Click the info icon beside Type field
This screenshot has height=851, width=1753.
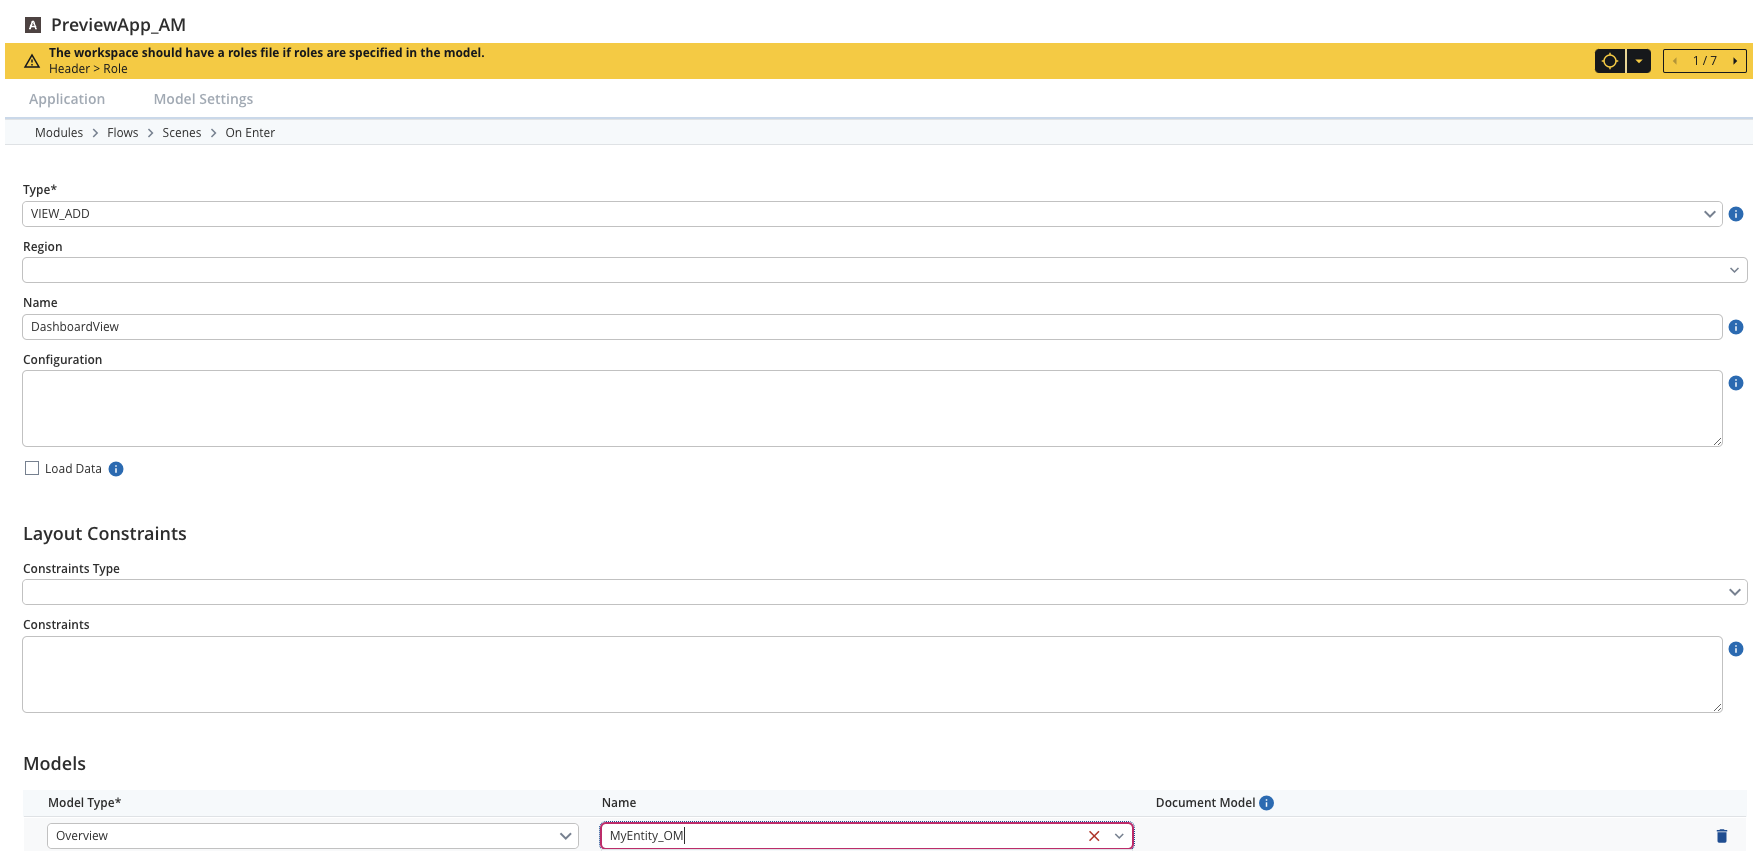pyautogui.click(x=1736, y=214)
